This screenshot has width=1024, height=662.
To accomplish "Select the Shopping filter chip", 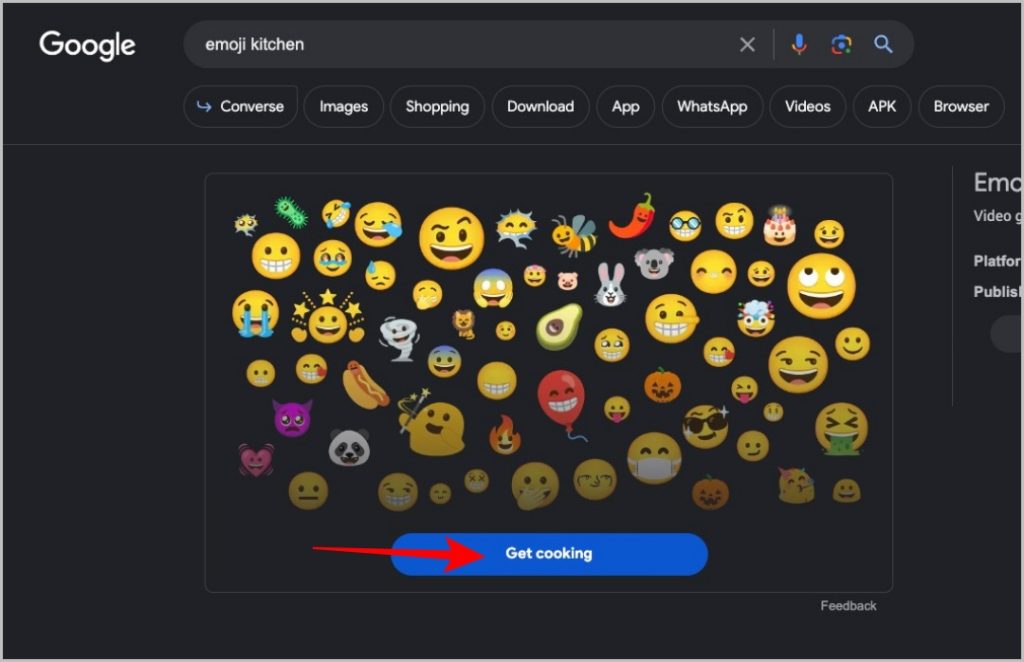I will click(x=437, y=106).
